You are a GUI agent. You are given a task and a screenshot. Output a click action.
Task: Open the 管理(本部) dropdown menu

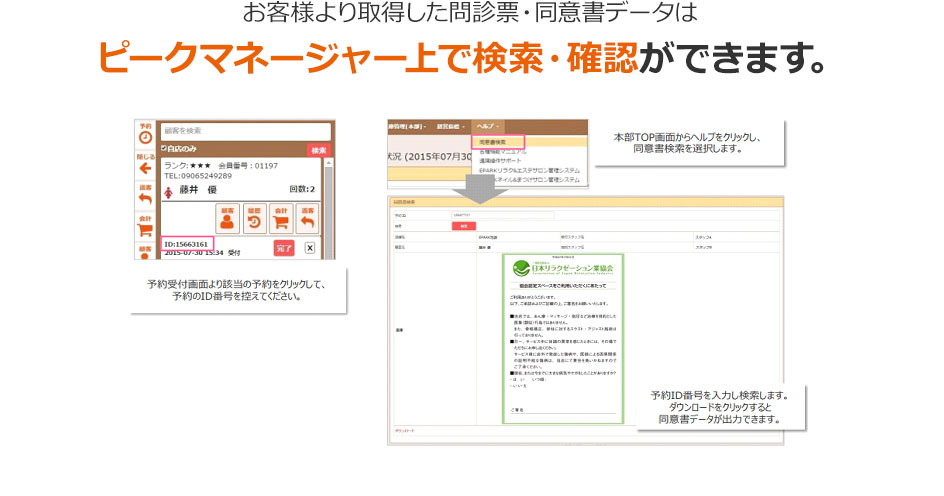point(408,126)
